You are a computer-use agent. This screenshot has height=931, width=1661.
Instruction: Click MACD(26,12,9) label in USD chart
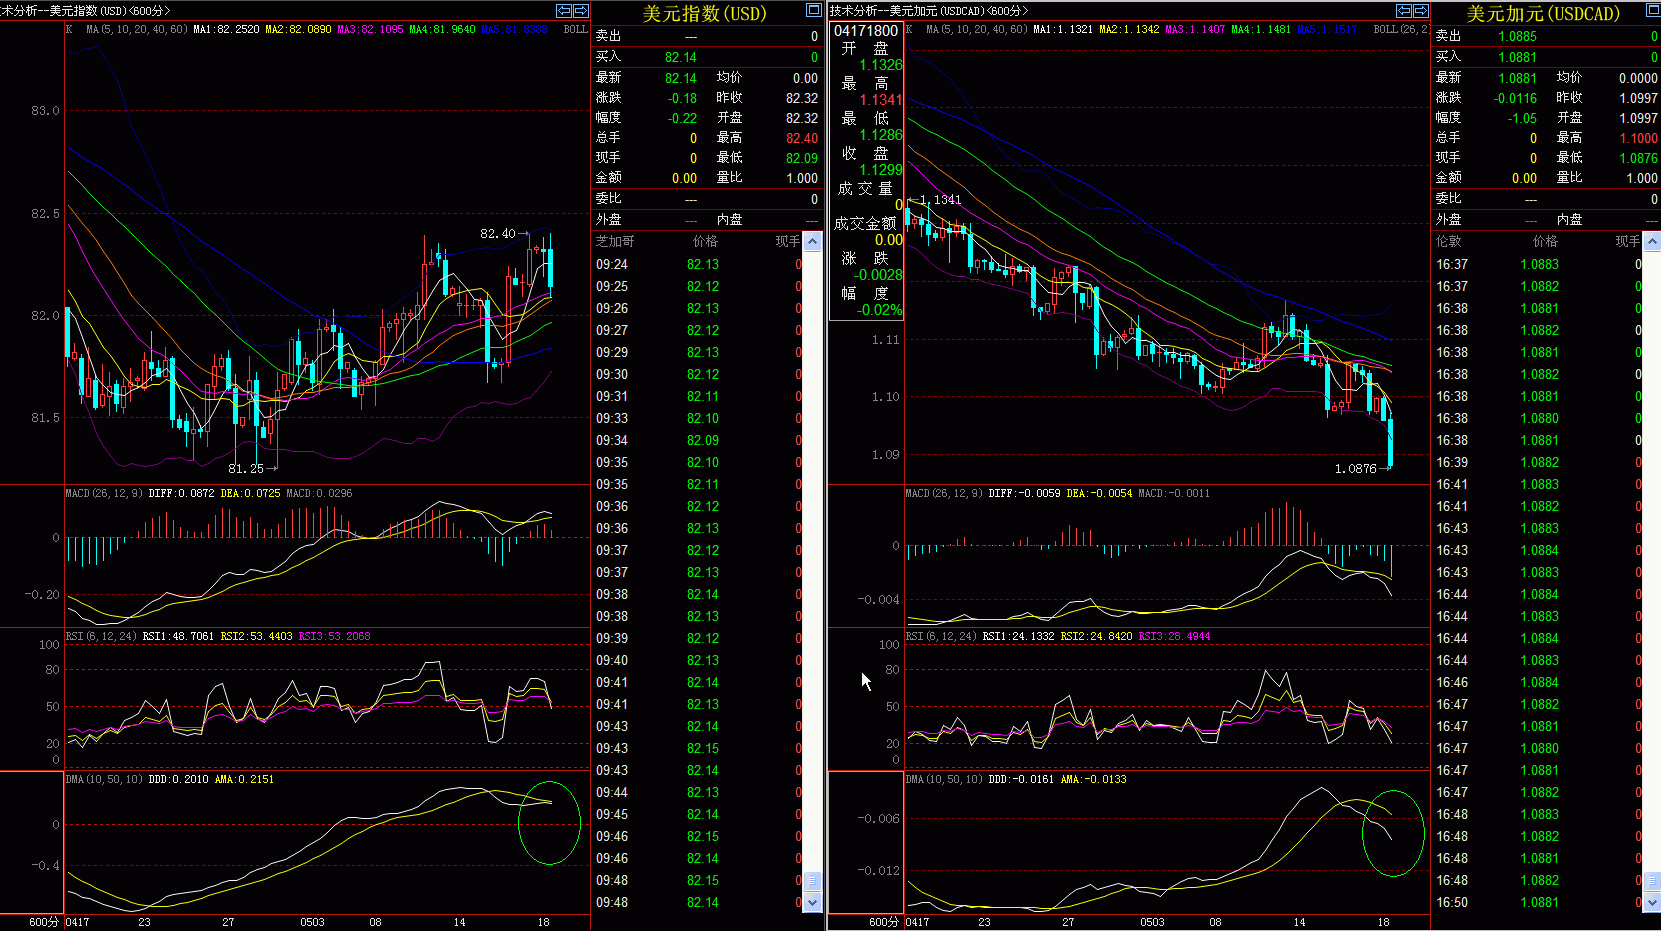tap(104, 493)
